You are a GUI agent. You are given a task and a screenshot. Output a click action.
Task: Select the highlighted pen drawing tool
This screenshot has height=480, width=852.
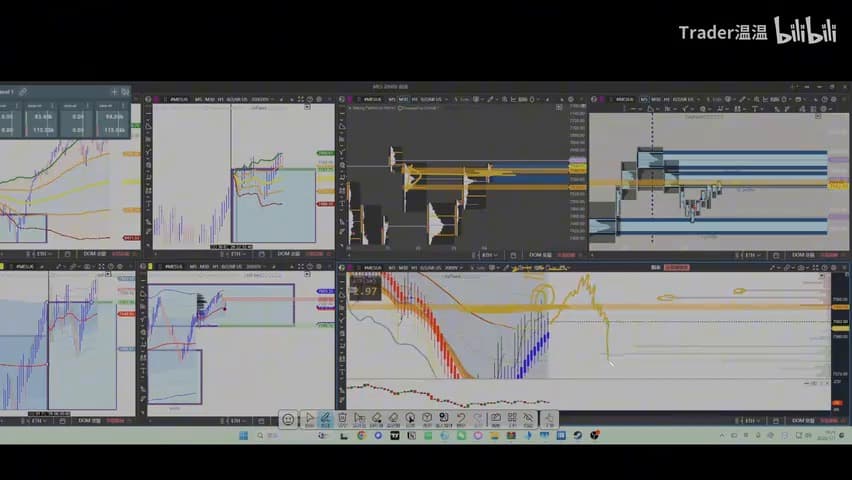point(325,419)
